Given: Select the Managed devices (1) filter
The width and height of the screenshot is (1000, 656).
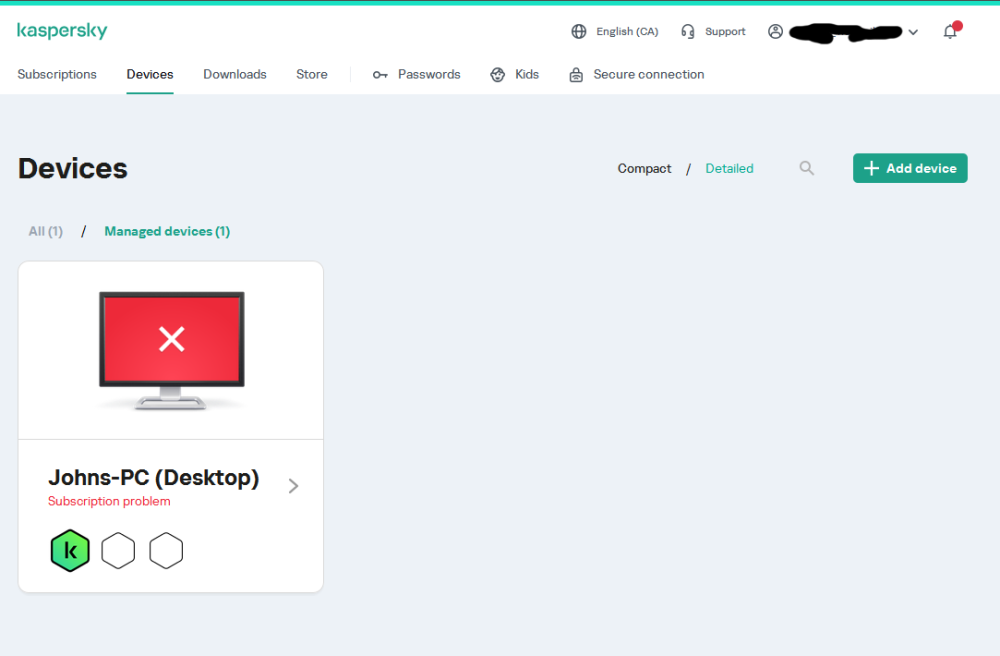Looking at the screenshot, I should pyautogui.click(x=167, y=231).
